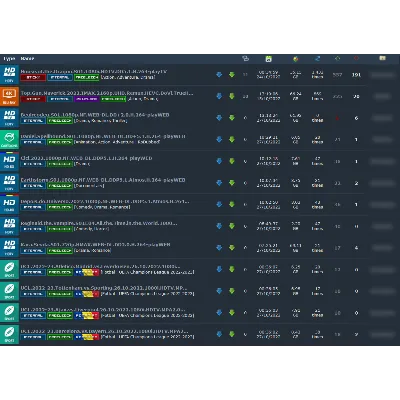
Task: Click the genre text under Daniel Spellbound
Action: [117, 142]
